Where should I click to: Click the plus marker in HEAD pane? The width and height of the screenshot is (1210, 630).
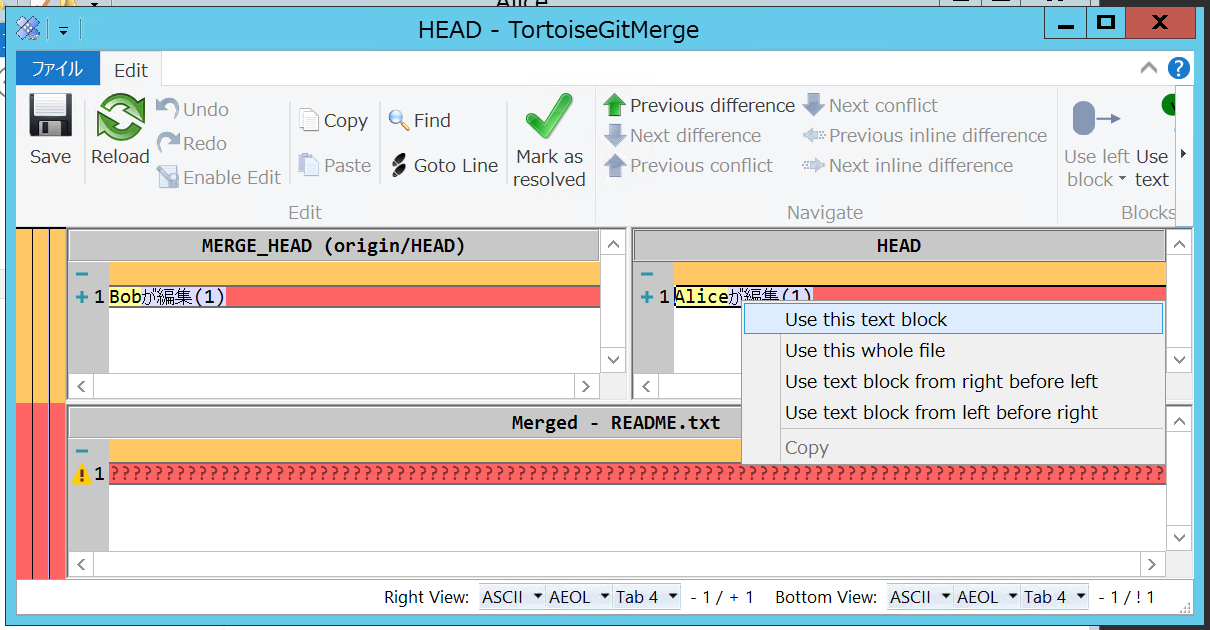647,297
